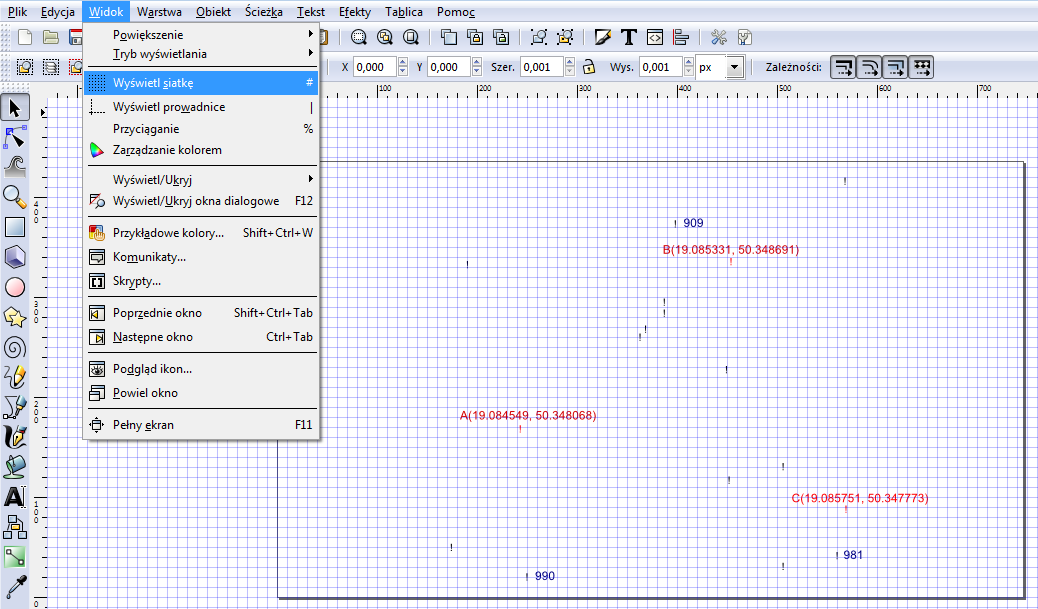1038x609 pixels.
Task: Select the Star polygon tool
Action: [x=15, y=317]
